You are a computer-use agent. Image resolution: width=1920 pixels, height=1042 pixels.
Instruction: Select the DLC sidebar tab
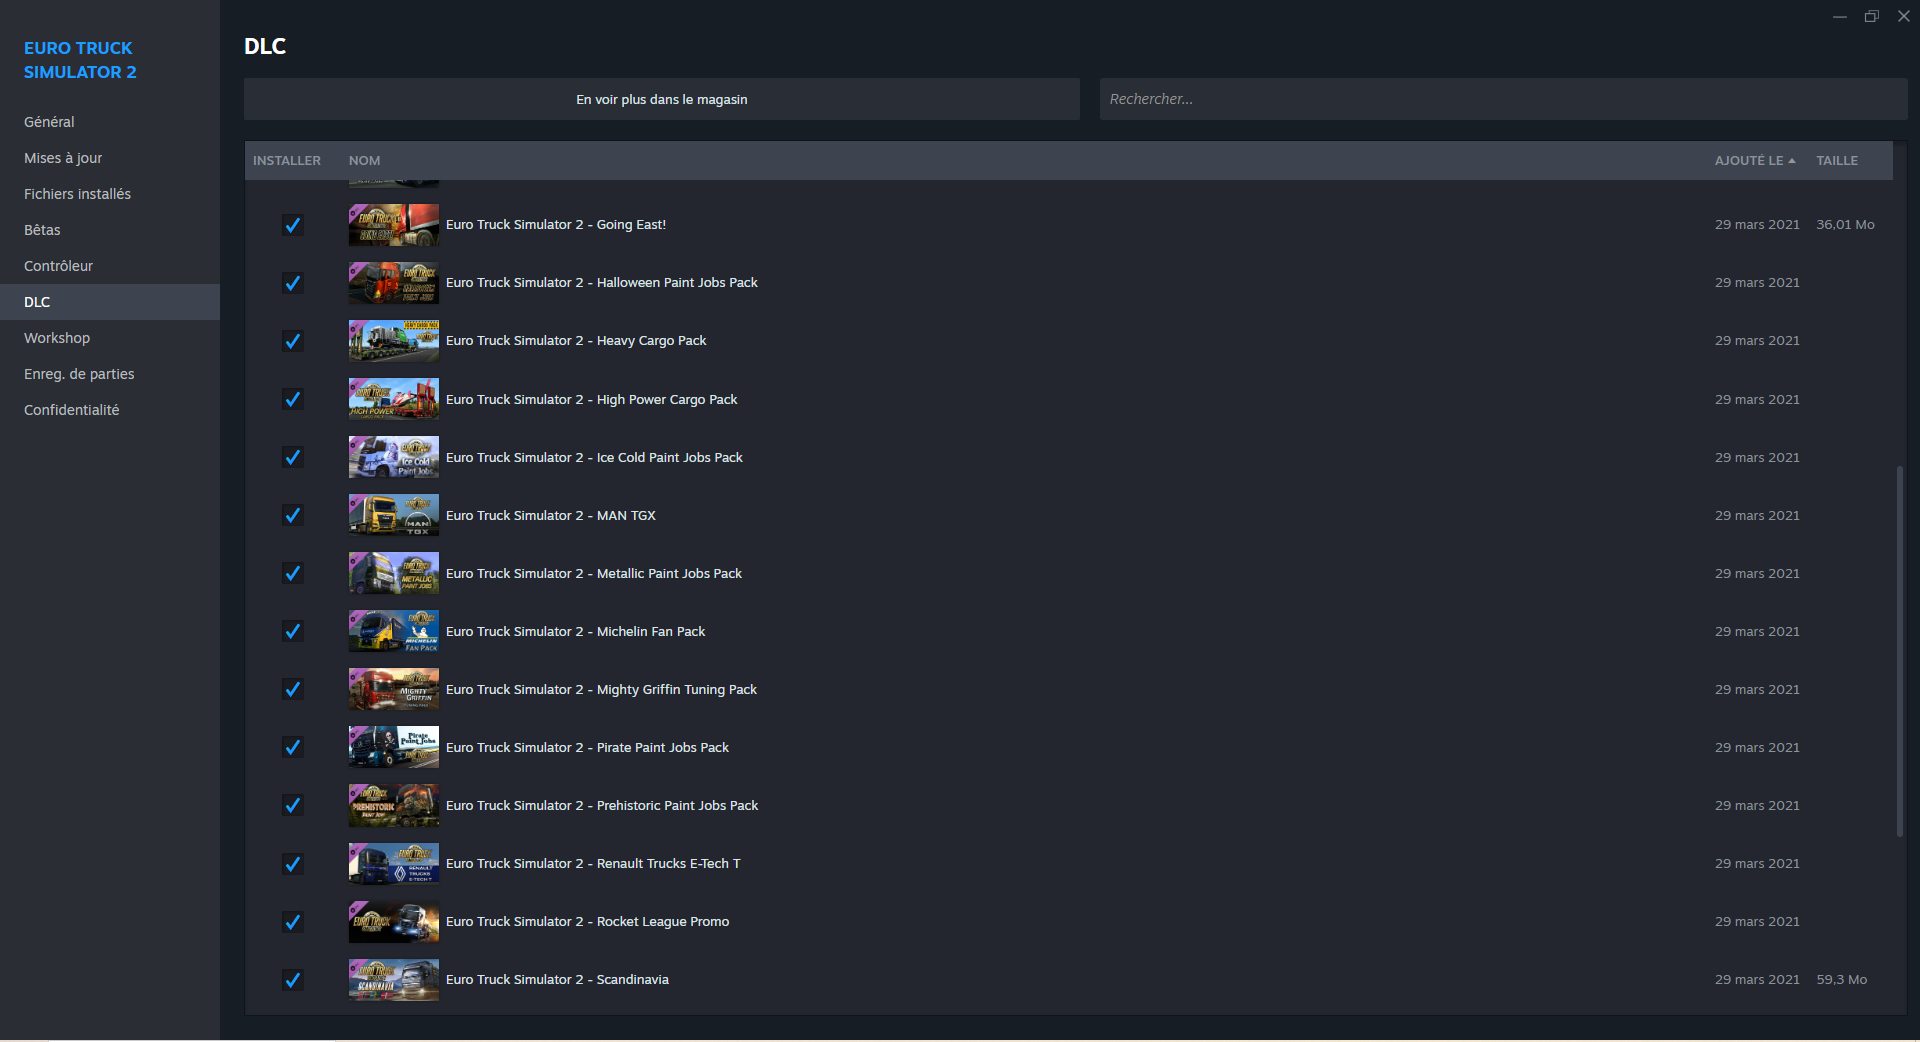click(x=110, y=302)
